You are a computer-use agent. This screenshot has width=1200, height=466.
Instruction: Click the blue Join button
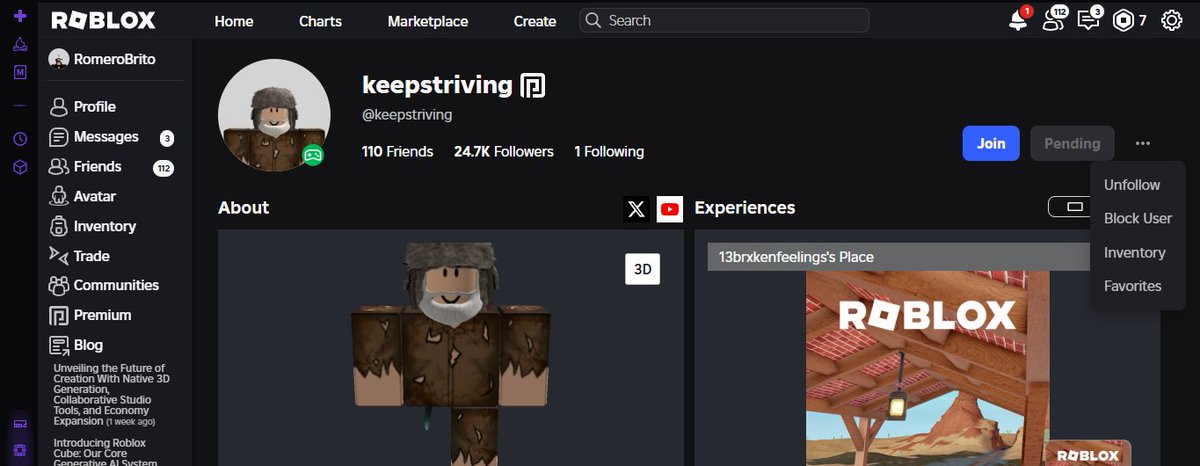tap(991, 143)
